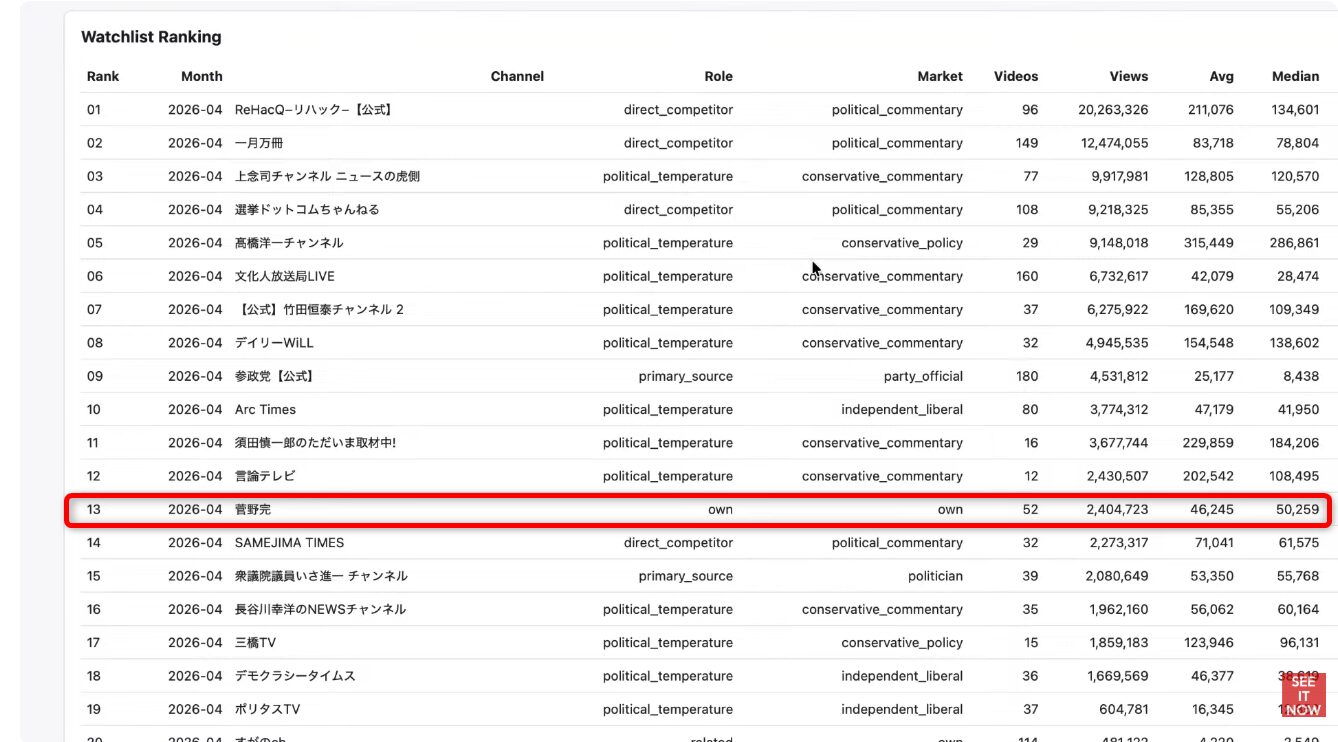Click avg value 229,859
Viewport: 1338px width, 742px height.
click(1211, 443)
